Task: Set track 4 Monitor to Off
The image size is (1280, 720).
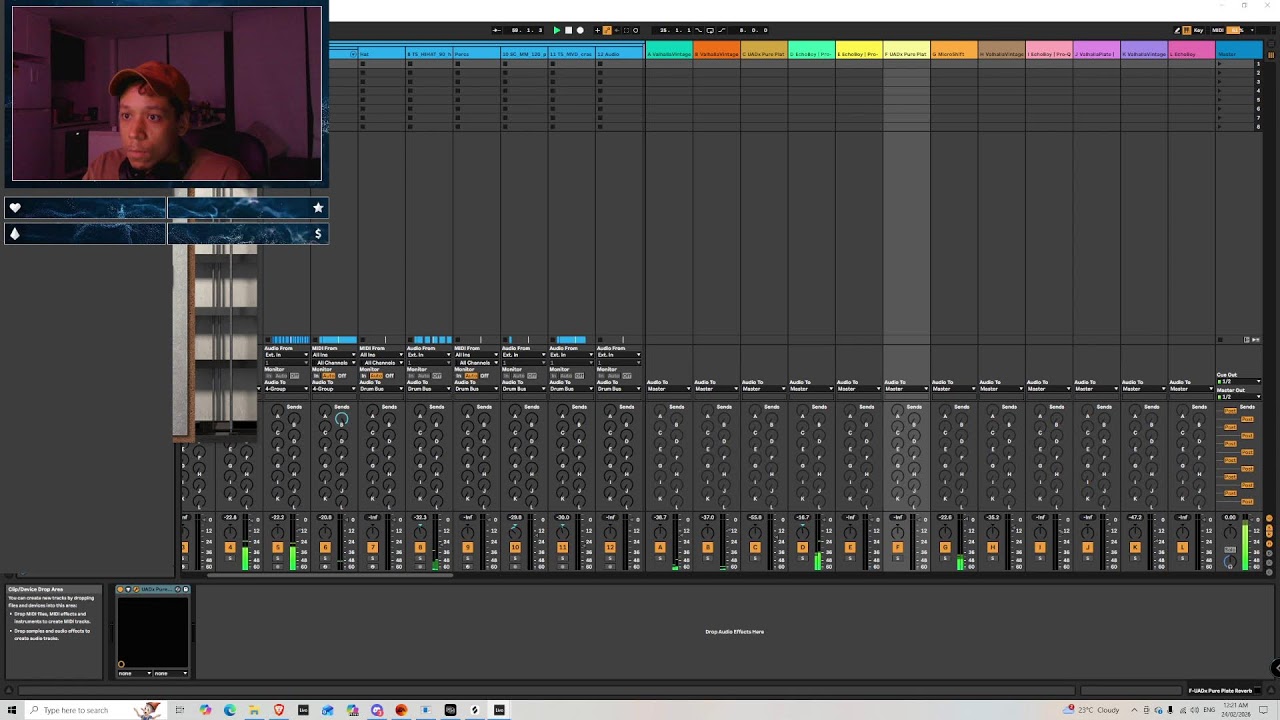Action: tap(294, 376)
